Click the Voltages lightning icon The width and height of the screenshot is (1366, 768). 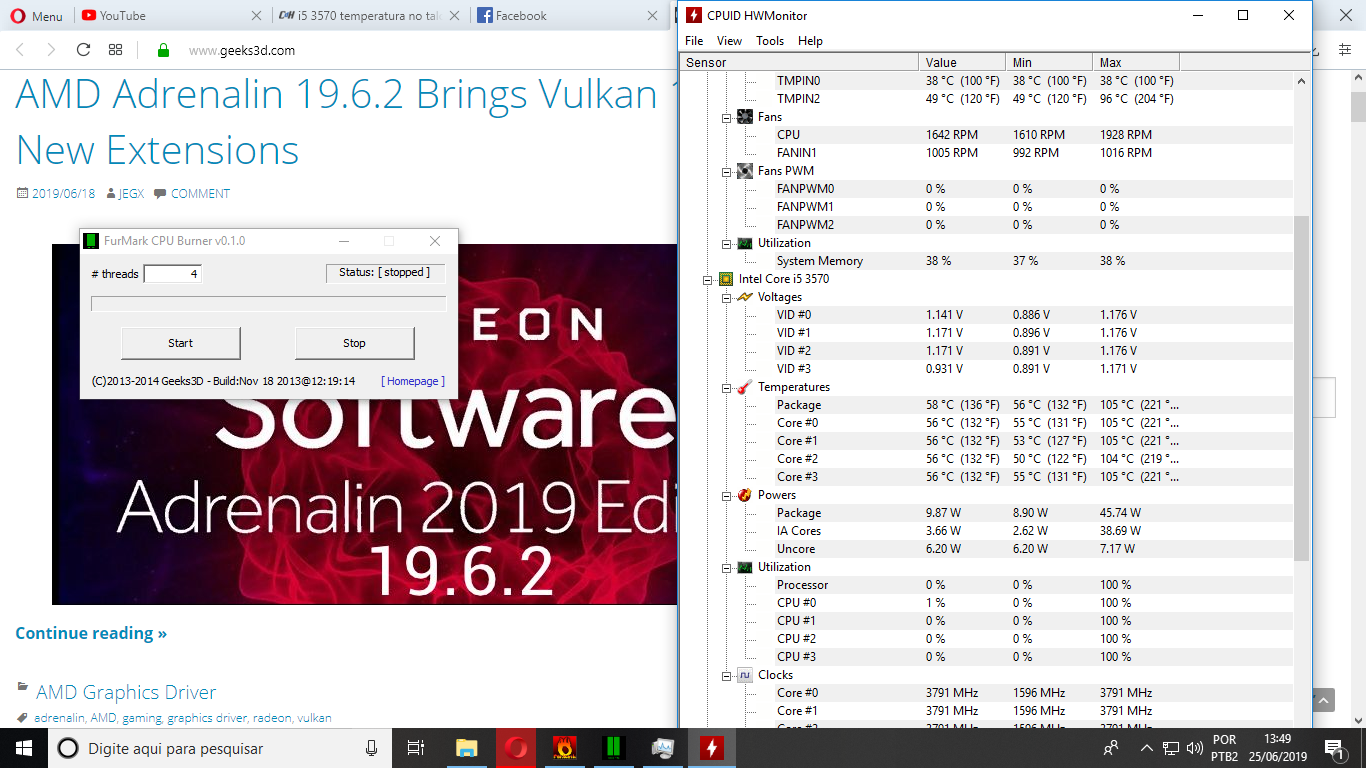point(745,297)
